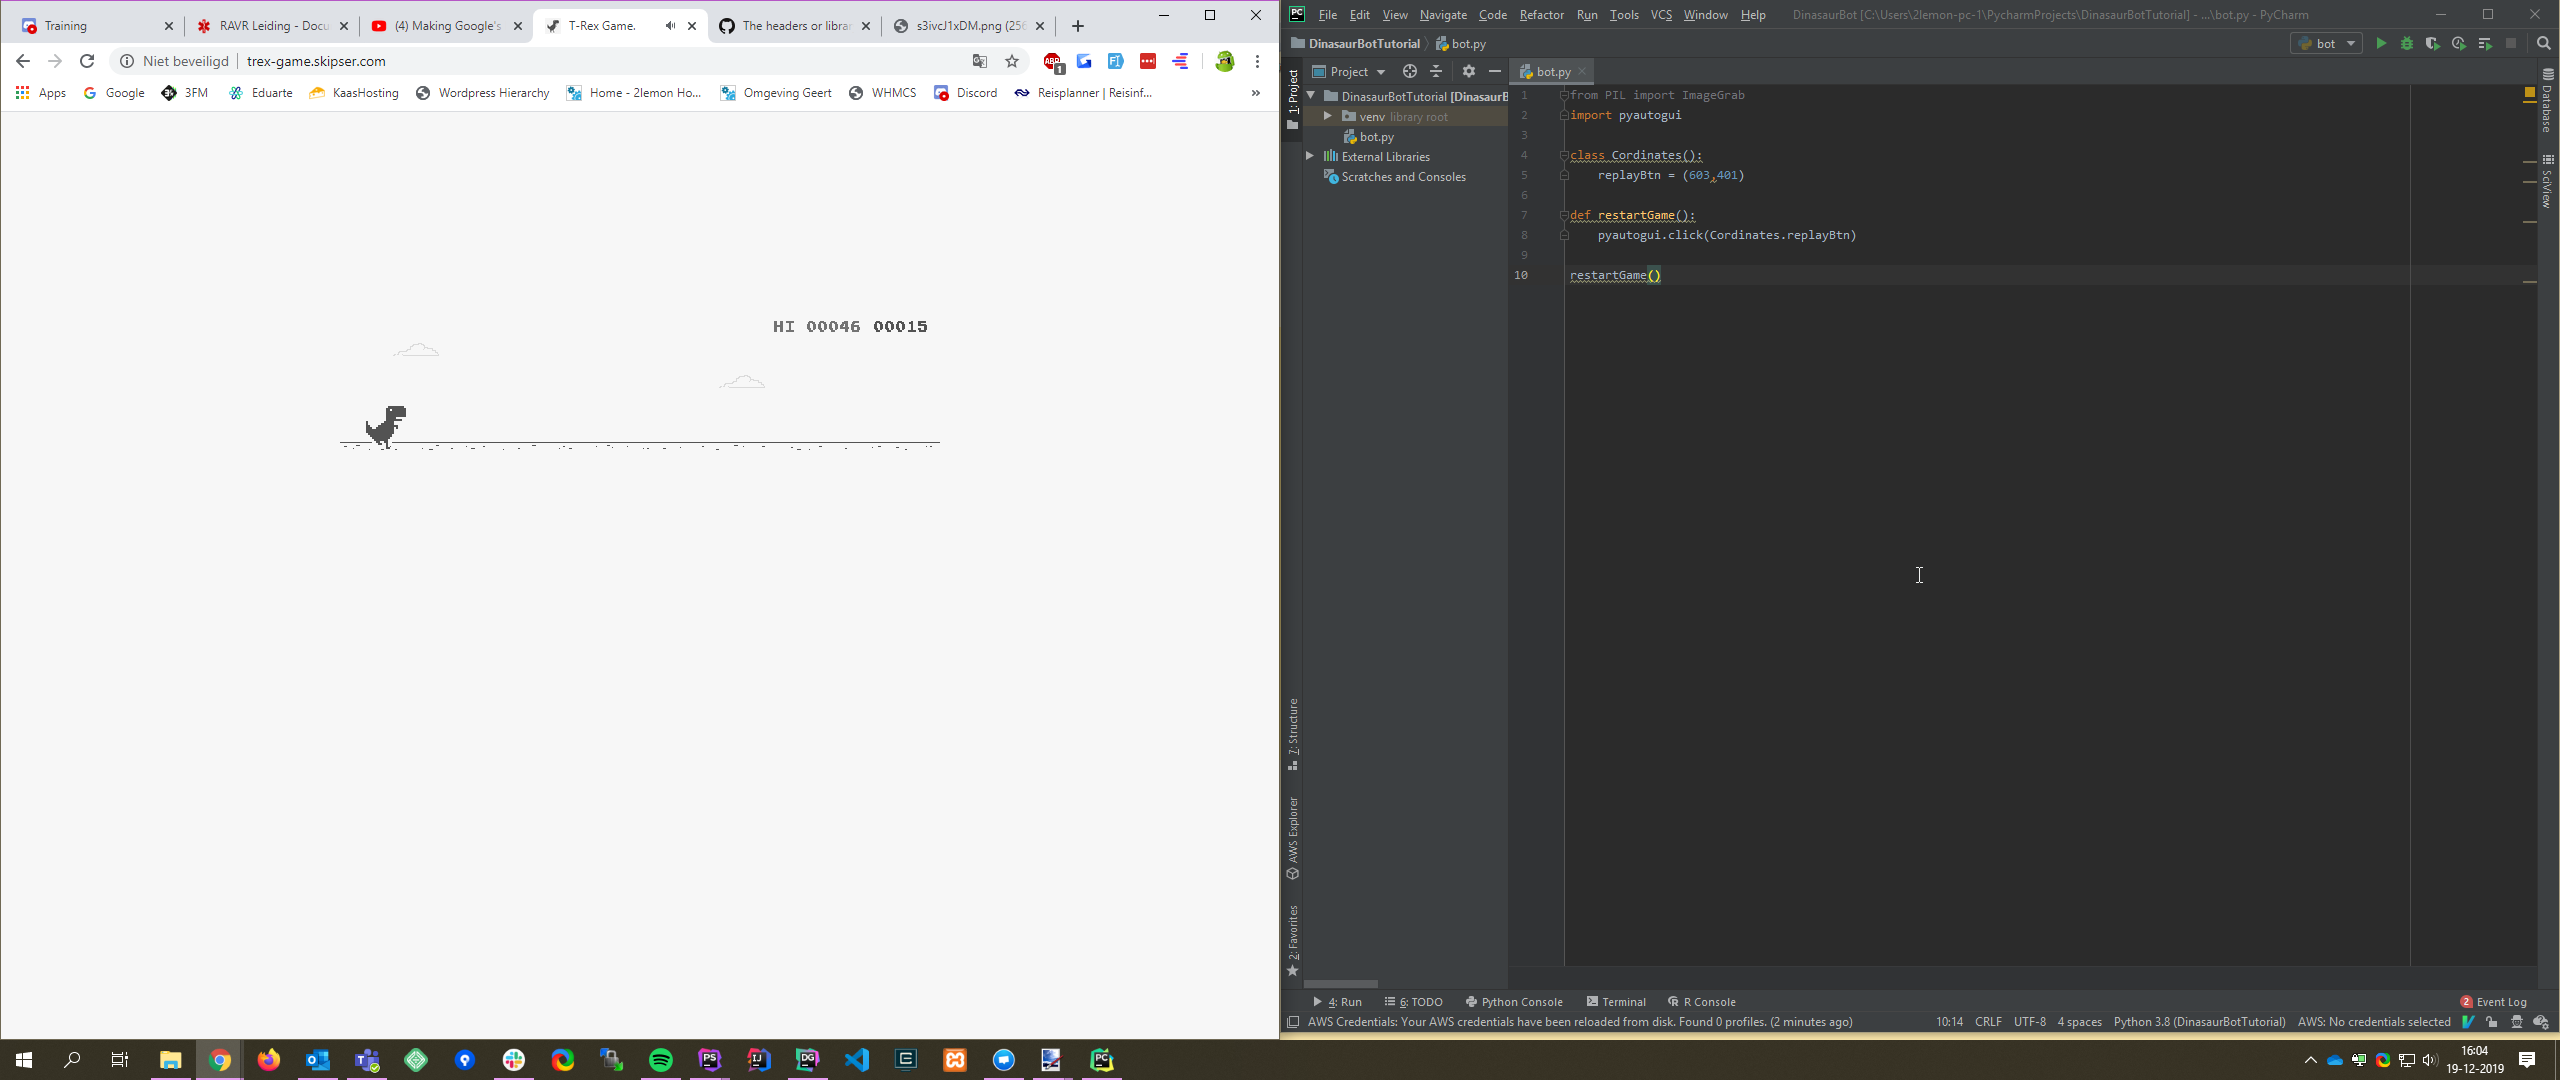
Task: Run bot with coverage shield icon
Action: pyautogui.click(x=2433, y=43)
